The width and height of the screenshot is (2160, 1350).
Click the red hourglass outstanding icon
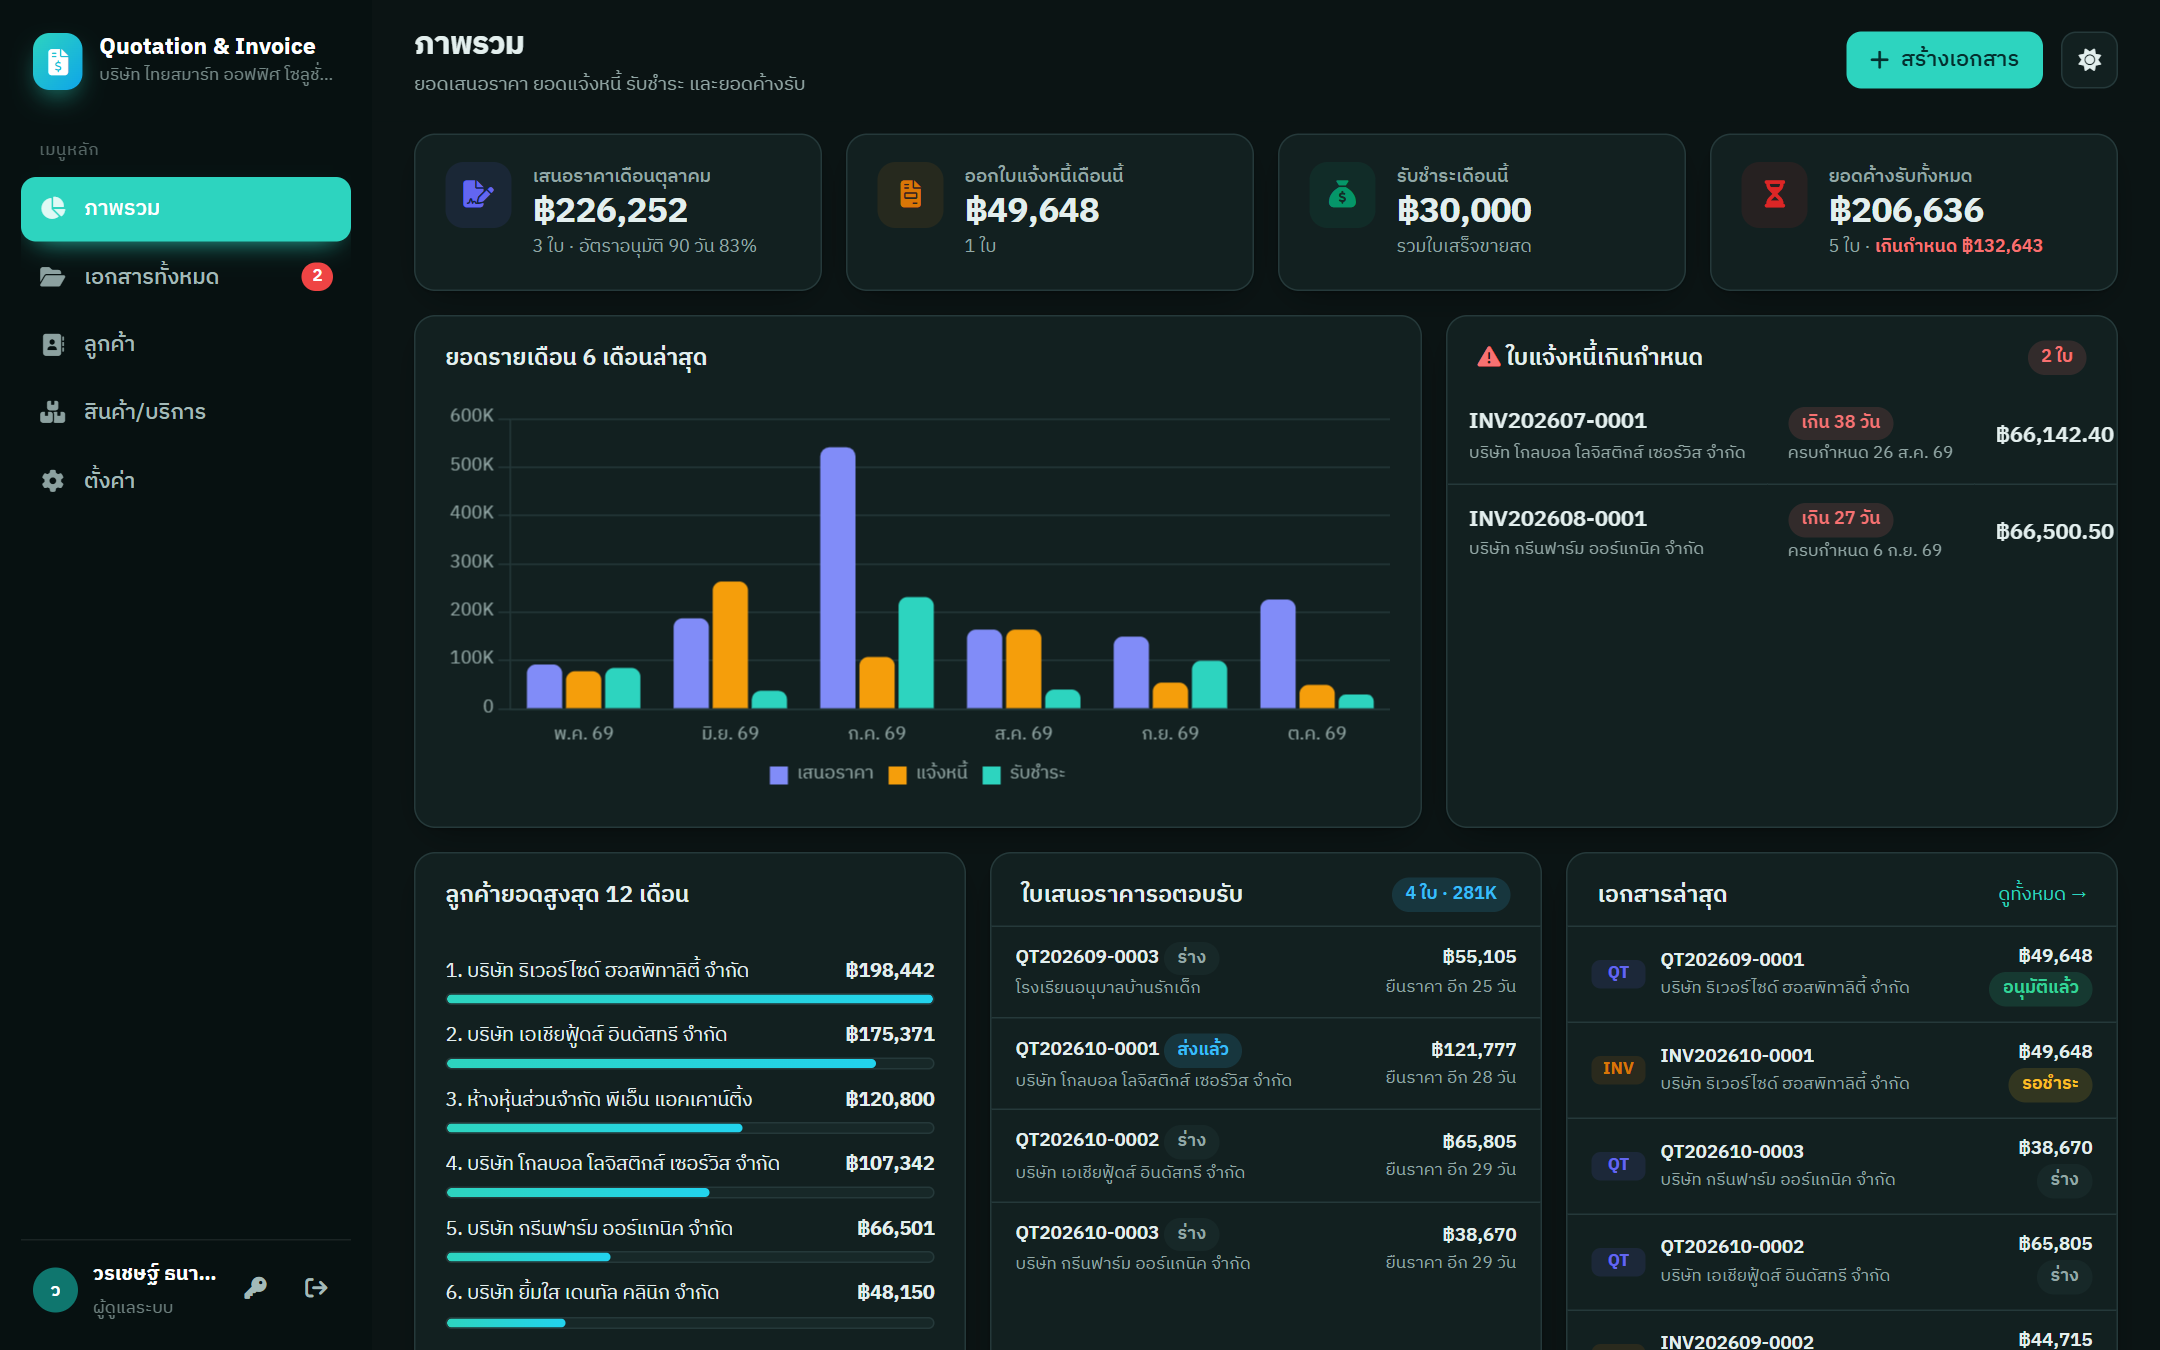click(1774, 194)
